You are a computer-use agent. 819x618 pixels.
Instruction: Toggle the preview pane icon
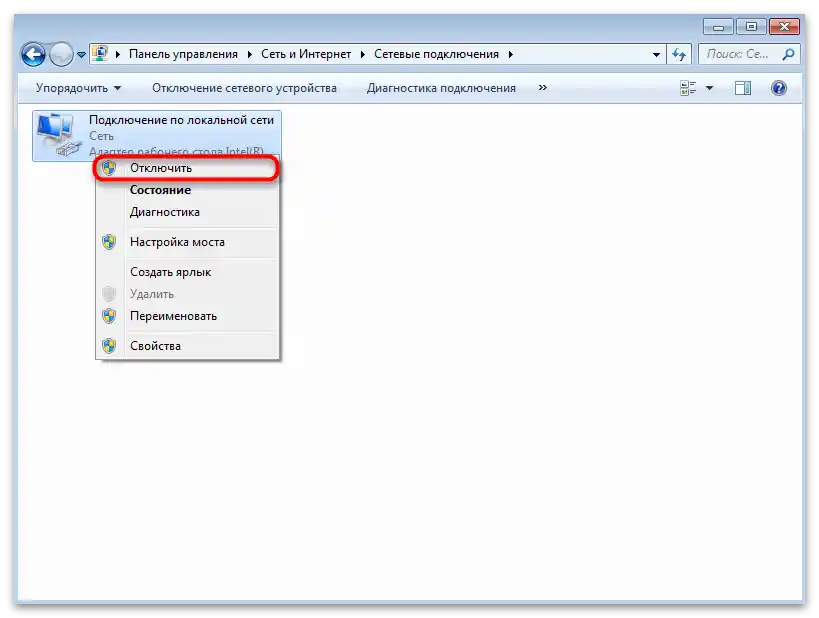pos(743,88)
